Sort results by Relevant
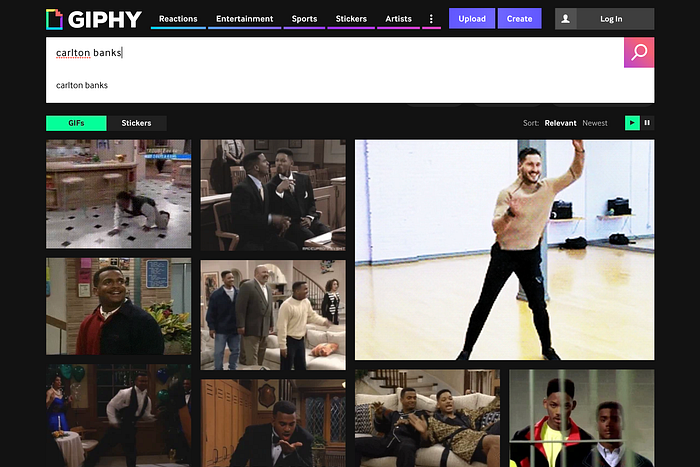This screenshot has height=467, width=700. (560, 123)
